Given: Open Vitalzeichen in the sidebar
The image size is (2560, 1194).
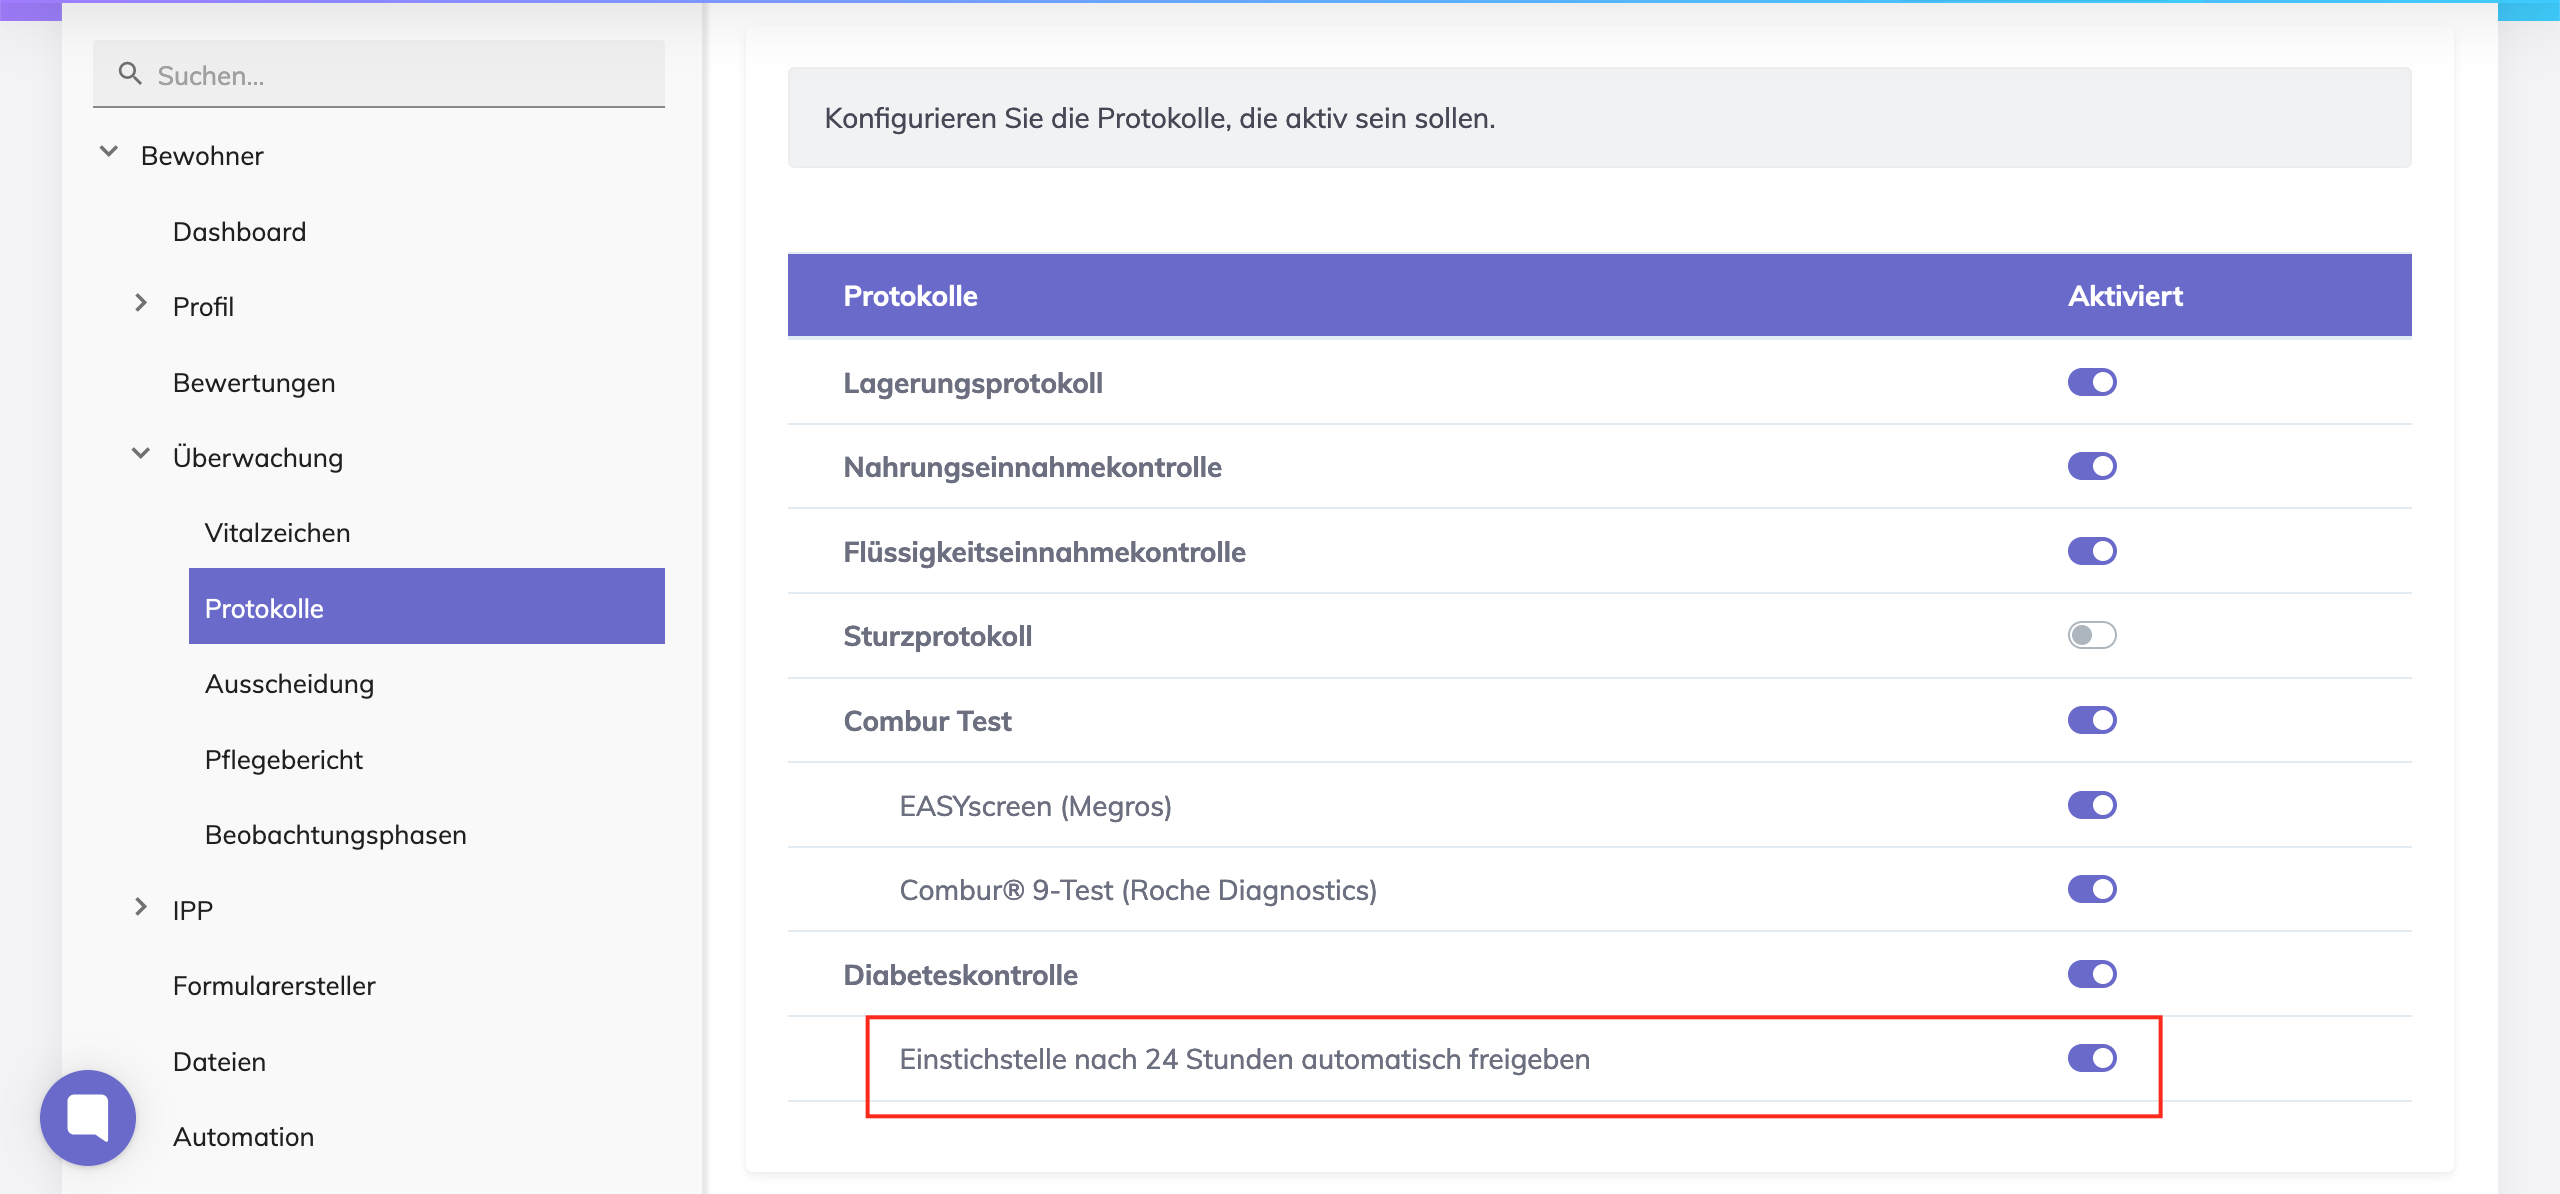Looking at the screenshot, I should point(277,533).
